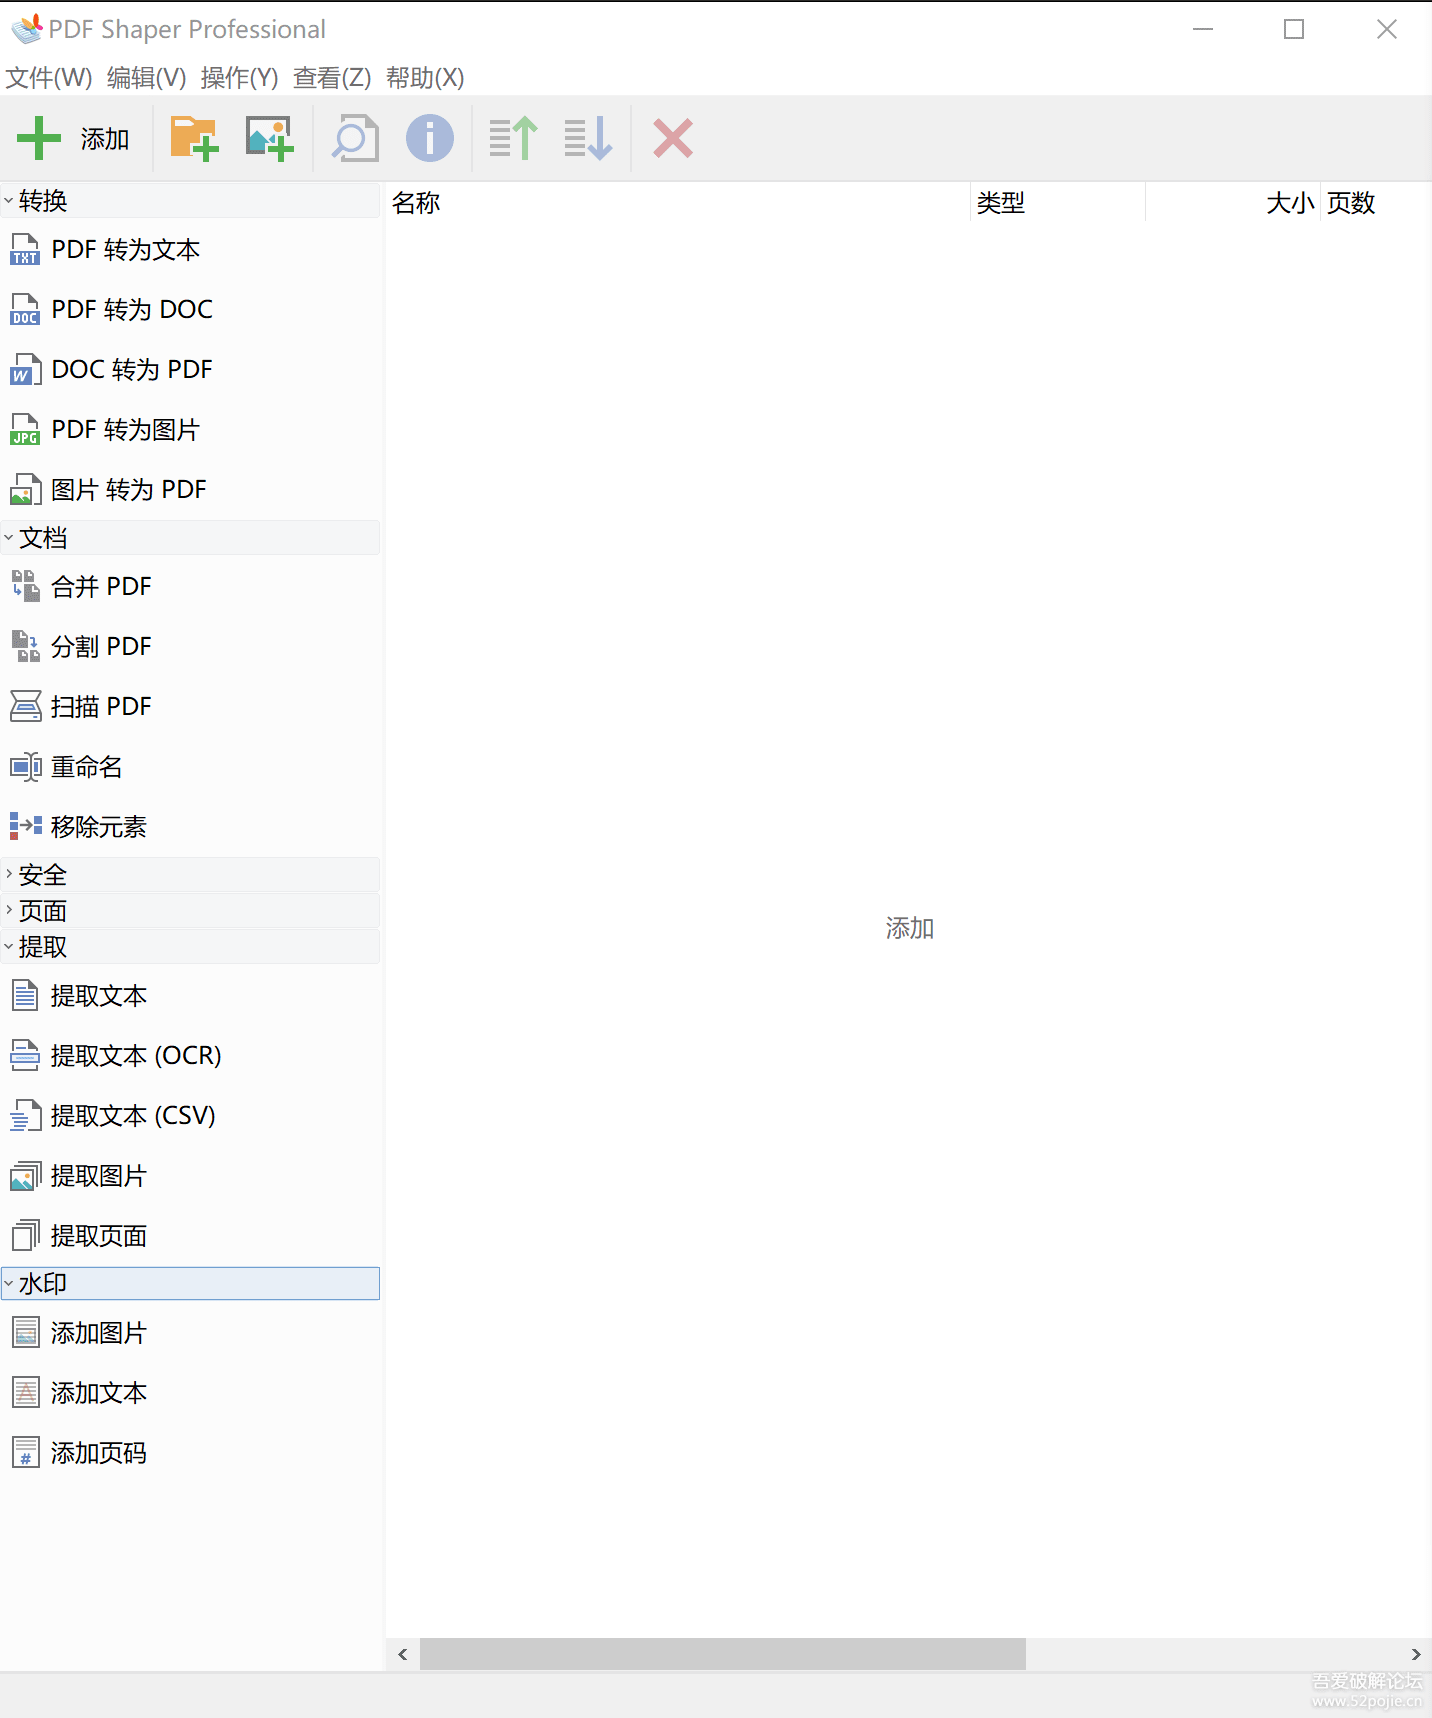1432x1718 pixels.
Task: Click the 提取文本 (OCR) icon
Action: click(25, 1055)
